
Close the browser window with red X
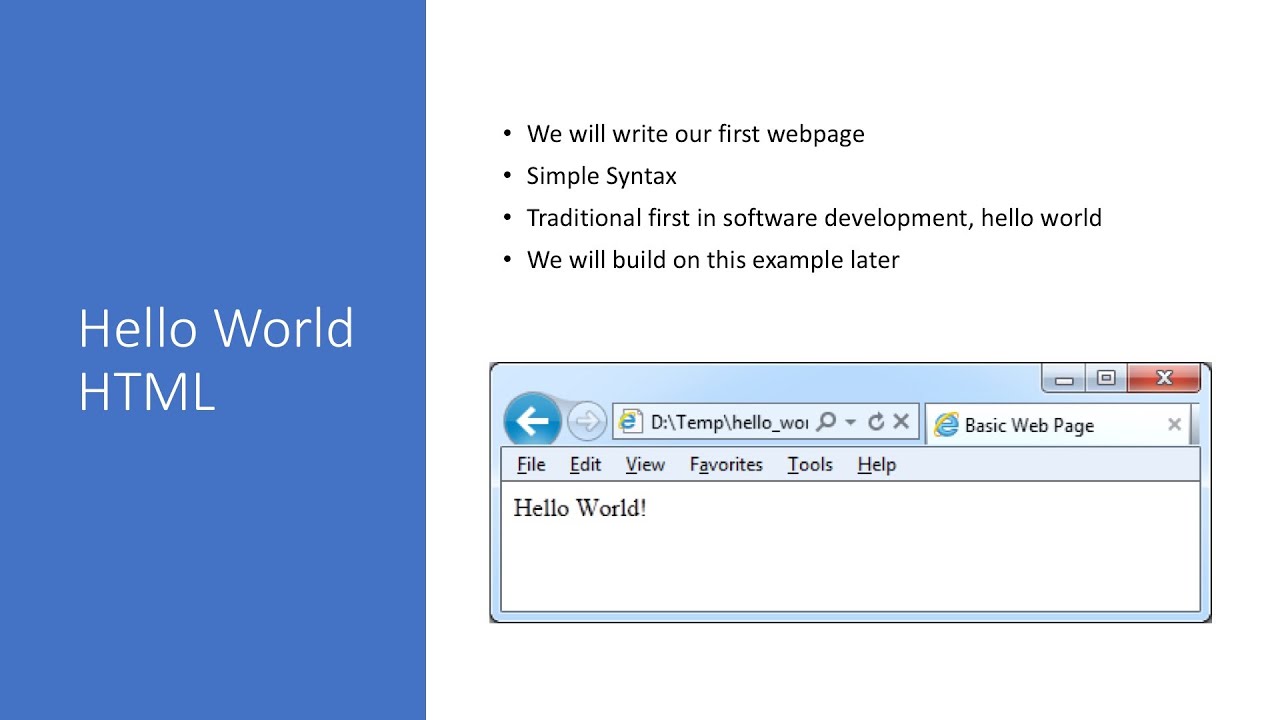(1163, 378)
